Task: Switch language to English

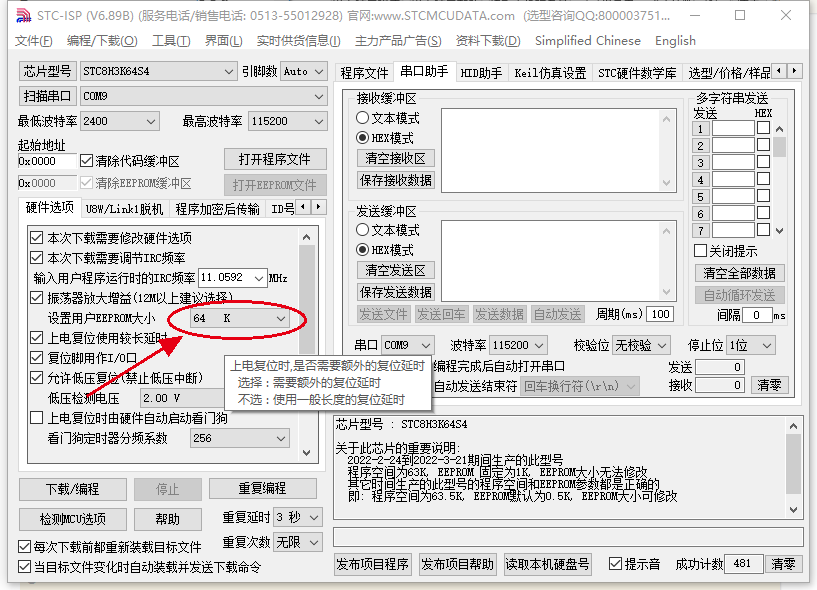Action: 675,41
